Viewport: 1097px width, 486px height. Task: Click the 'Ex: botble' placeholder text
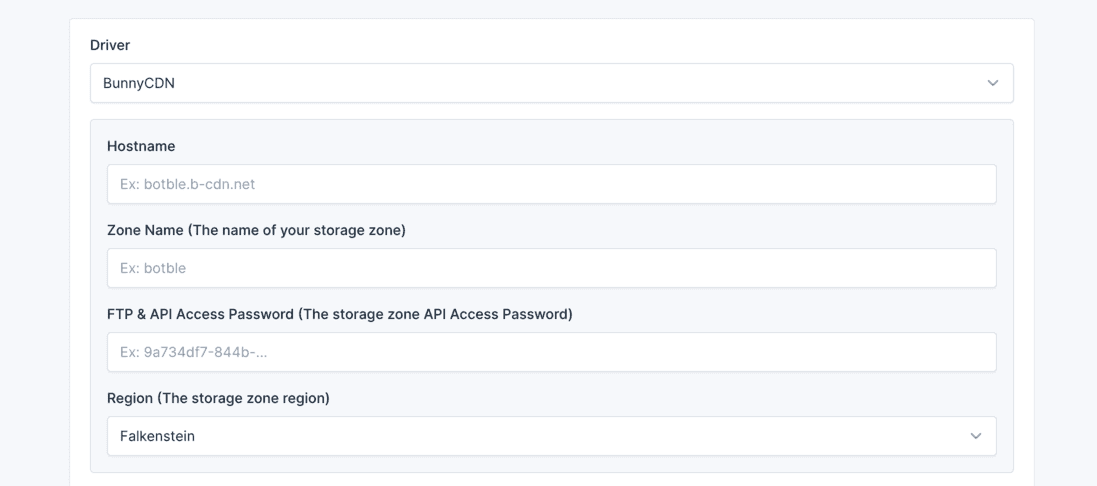click(153, 268)
